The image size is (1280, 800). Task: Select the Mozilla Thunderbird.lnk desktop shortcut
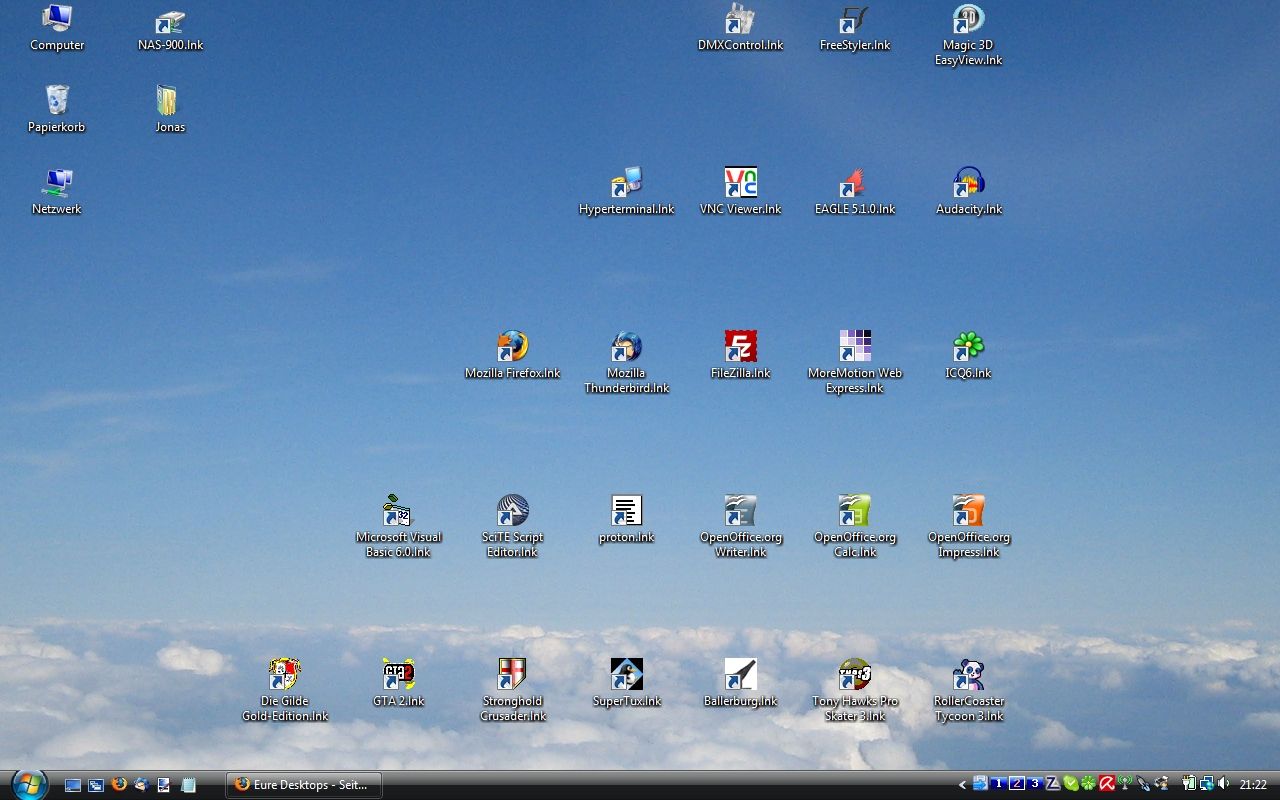[626, 362]
